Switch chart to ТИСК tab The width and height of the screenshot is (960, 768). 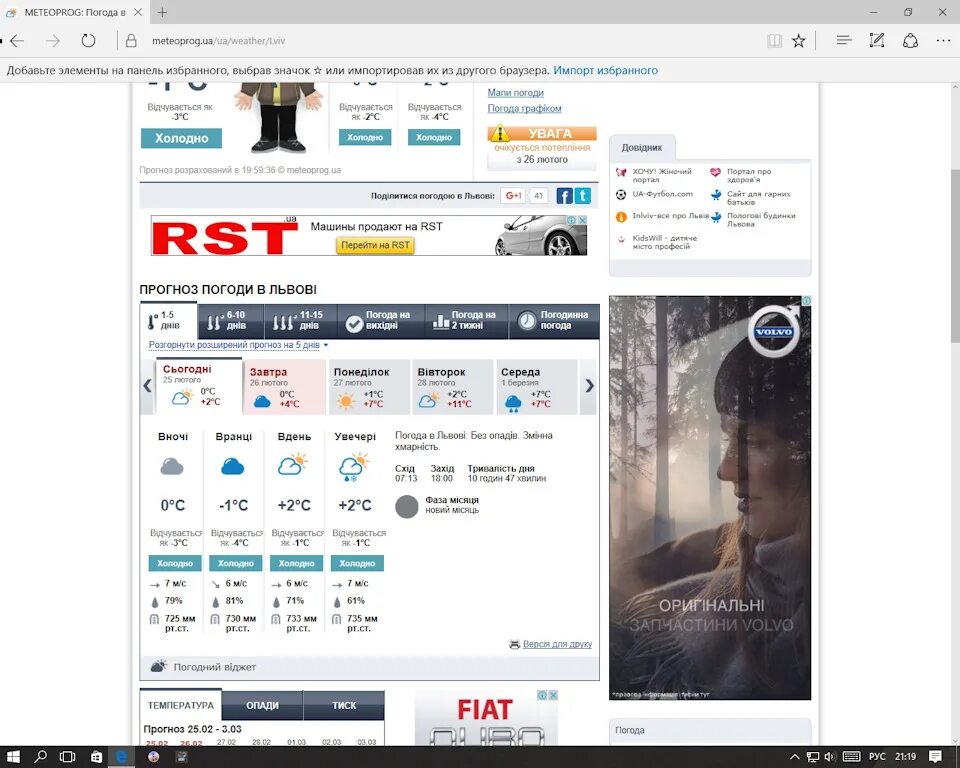[x=344, y=706]
